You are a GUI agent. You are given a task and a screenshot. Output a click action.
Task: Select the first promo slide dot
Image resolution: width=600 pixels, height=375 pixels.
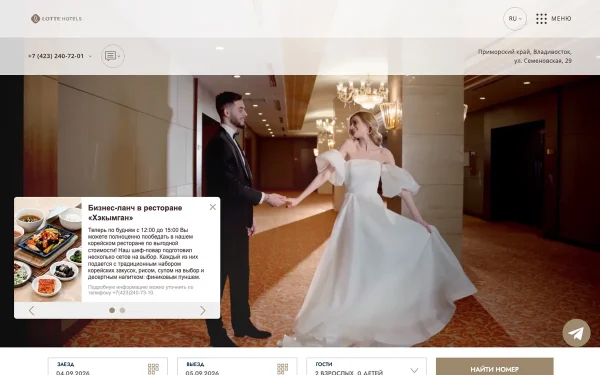point(112,310)
